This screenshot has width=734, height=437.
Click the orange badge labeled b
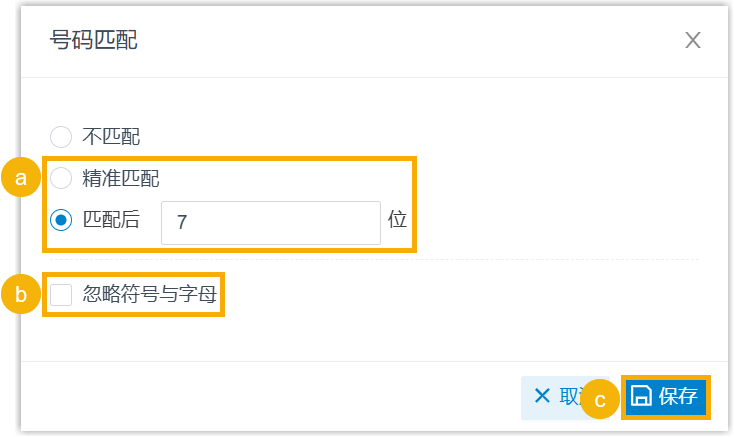(20, 294)
